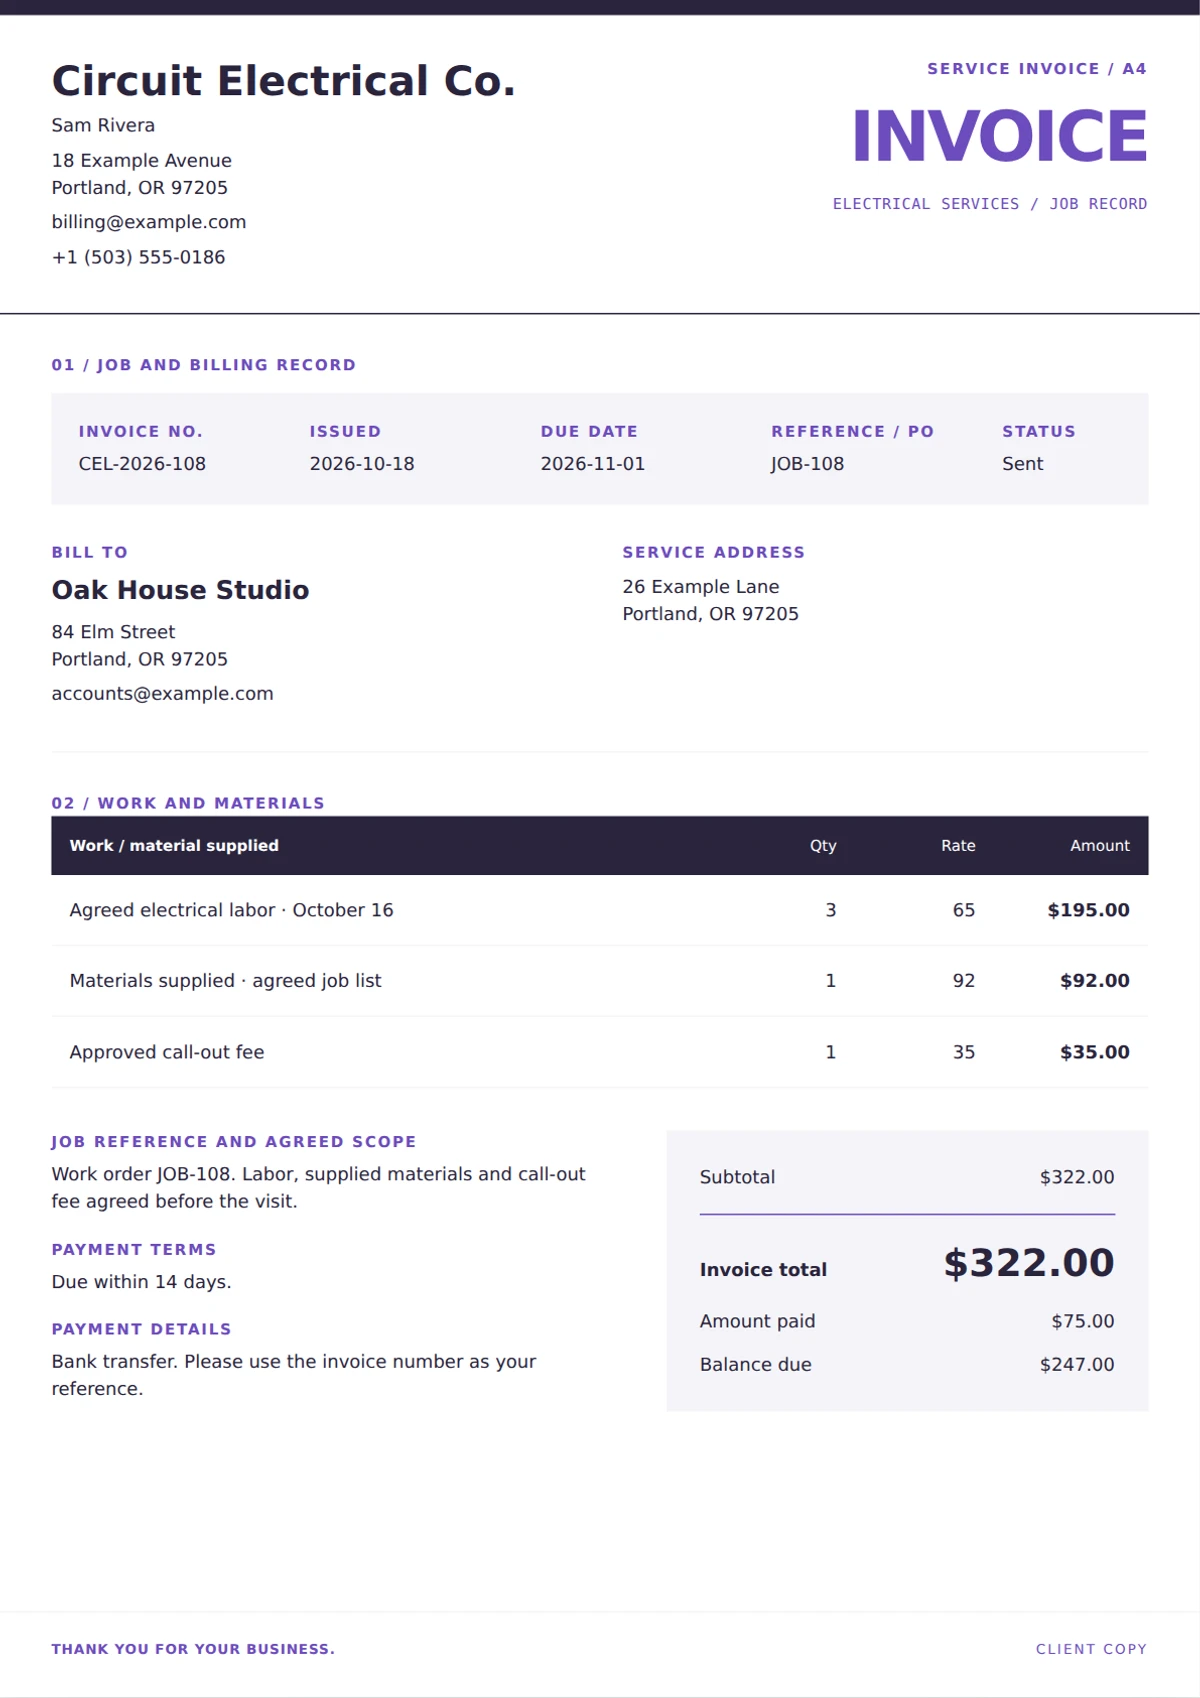Screen dimensions: 1200x1698
Task: Click the 84 Elm Street address line
Action: (x=114, y=632)
